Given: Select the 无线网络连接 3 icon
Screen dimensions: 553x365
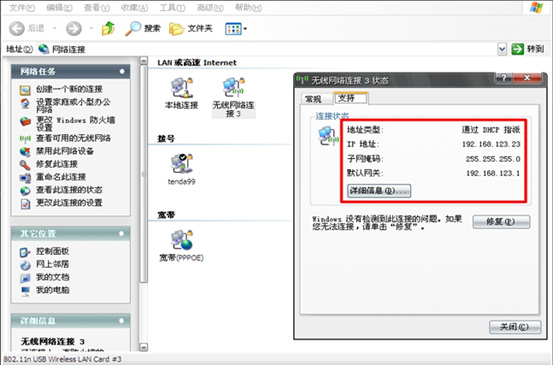Looking at the screenshot, I should click(233, 87).
